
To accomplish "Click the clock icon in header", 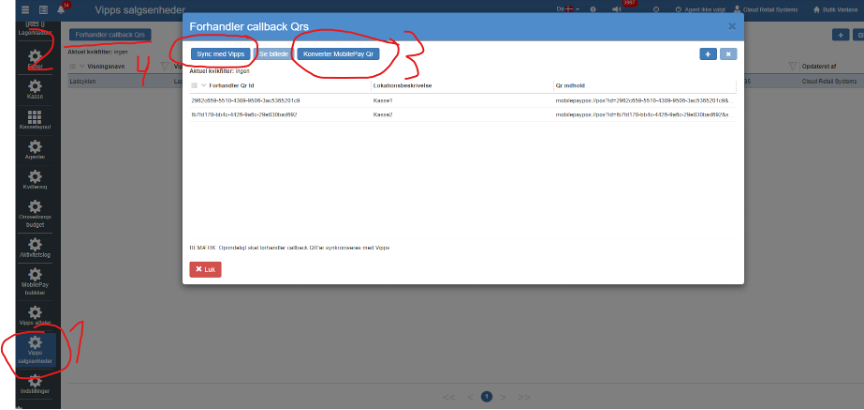I will tap(656, 10).
